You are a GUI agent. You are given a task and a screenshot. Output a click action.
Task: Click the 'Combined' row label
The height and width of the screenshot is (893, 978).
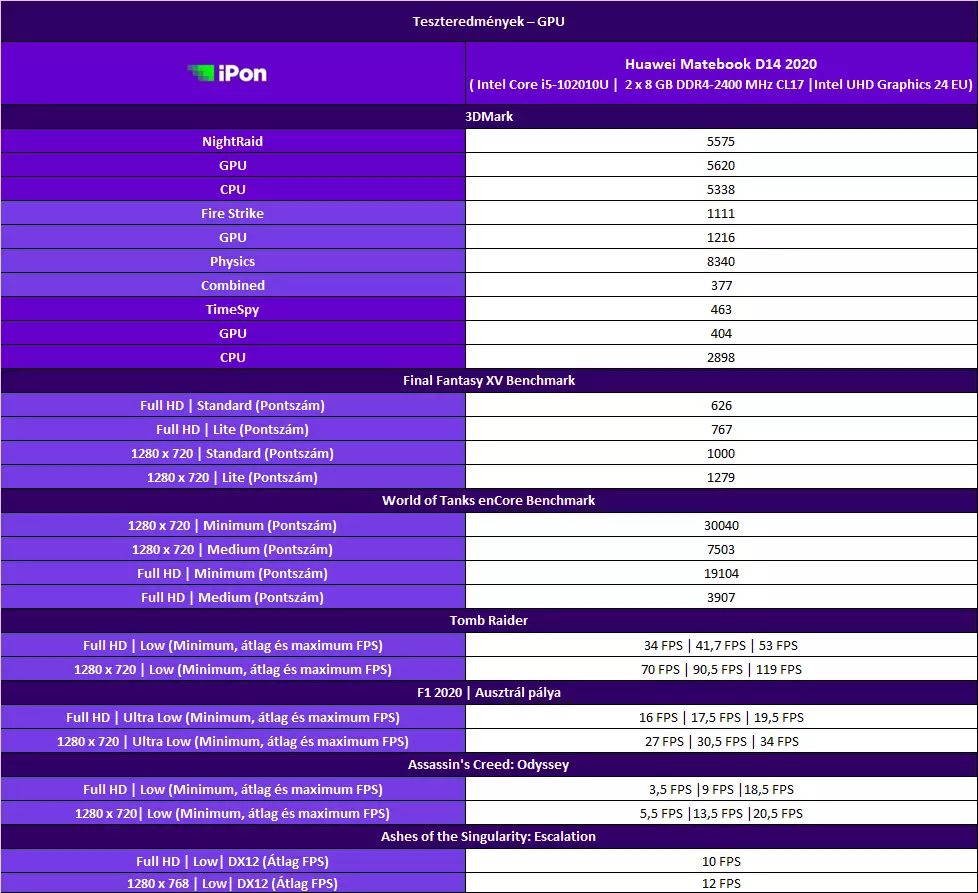[233, 286]
